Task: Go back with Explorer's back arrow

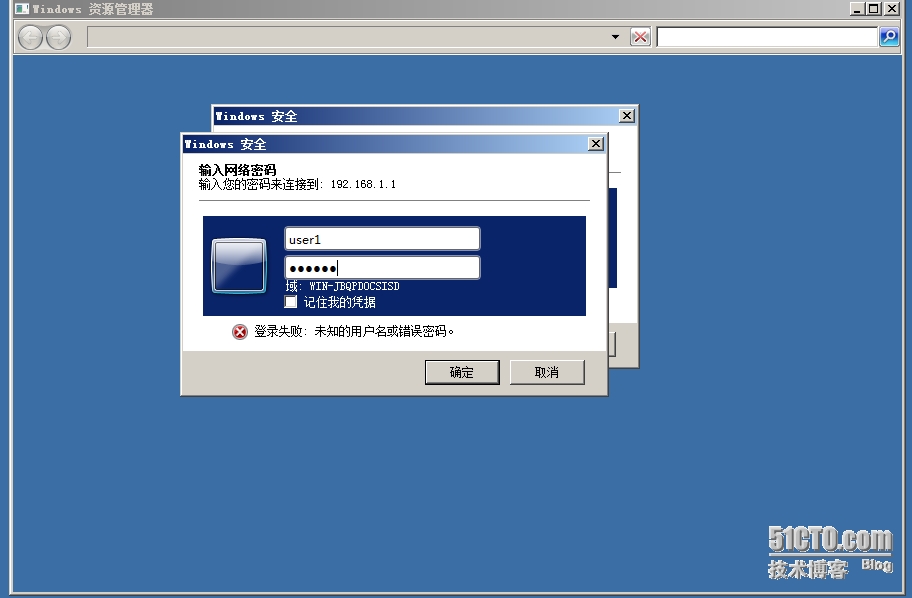Action: point(30,38)
